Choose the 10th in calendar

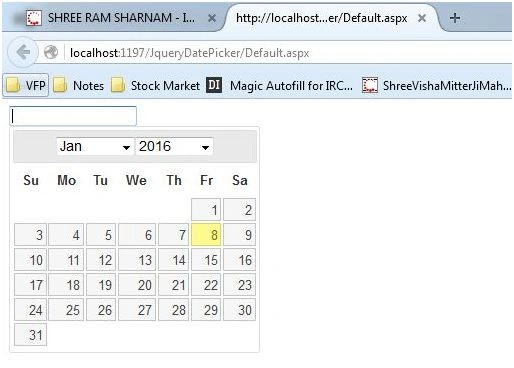click(x=30, y=260)
